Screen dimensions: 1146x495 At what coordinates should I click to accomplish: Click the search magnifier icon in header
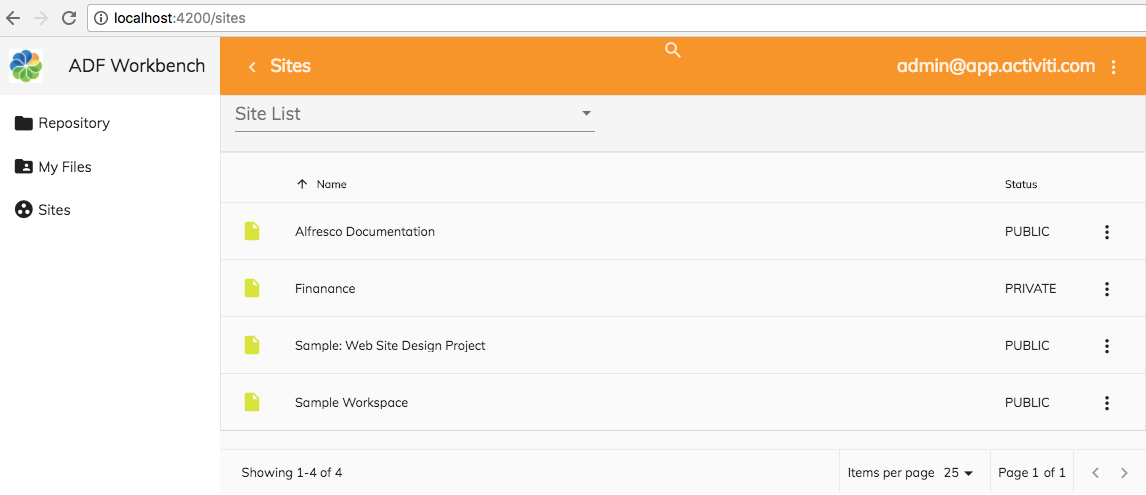[x=673, y=50]
